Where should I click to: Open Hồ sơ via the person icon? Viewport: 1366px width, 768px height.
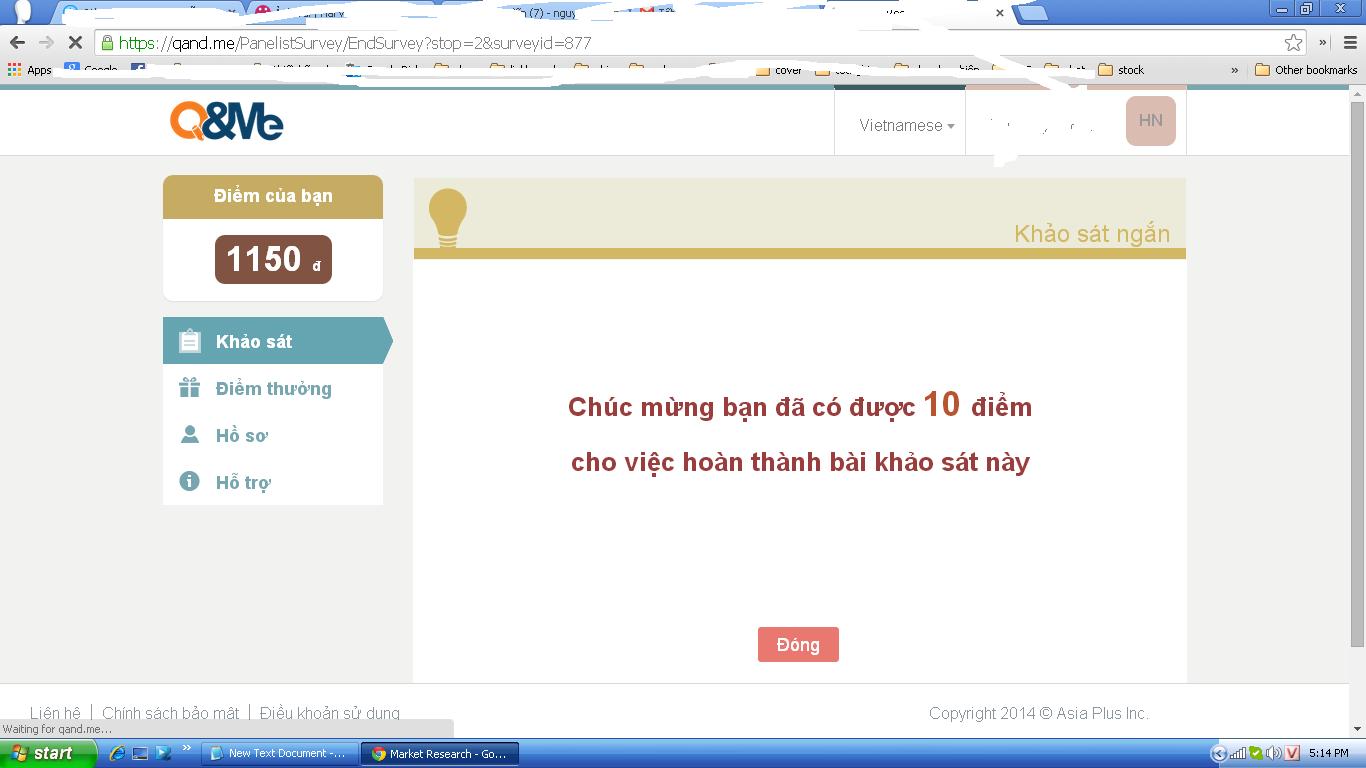pos(189,434)
